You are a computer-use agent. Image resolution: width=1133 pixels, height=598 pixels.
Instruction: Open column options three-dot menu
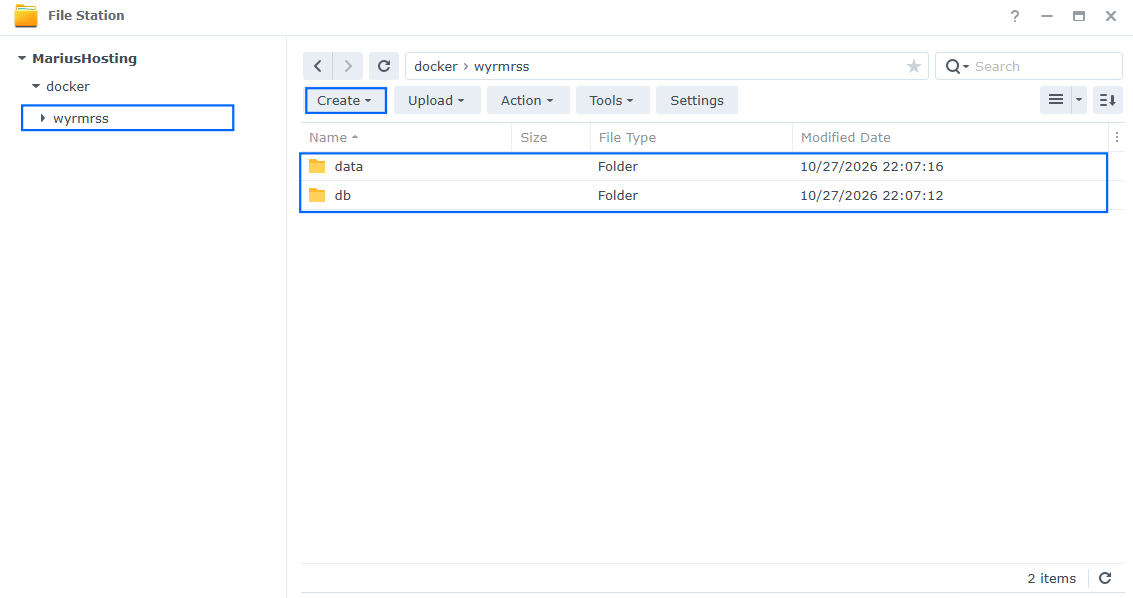(1116, 137)
